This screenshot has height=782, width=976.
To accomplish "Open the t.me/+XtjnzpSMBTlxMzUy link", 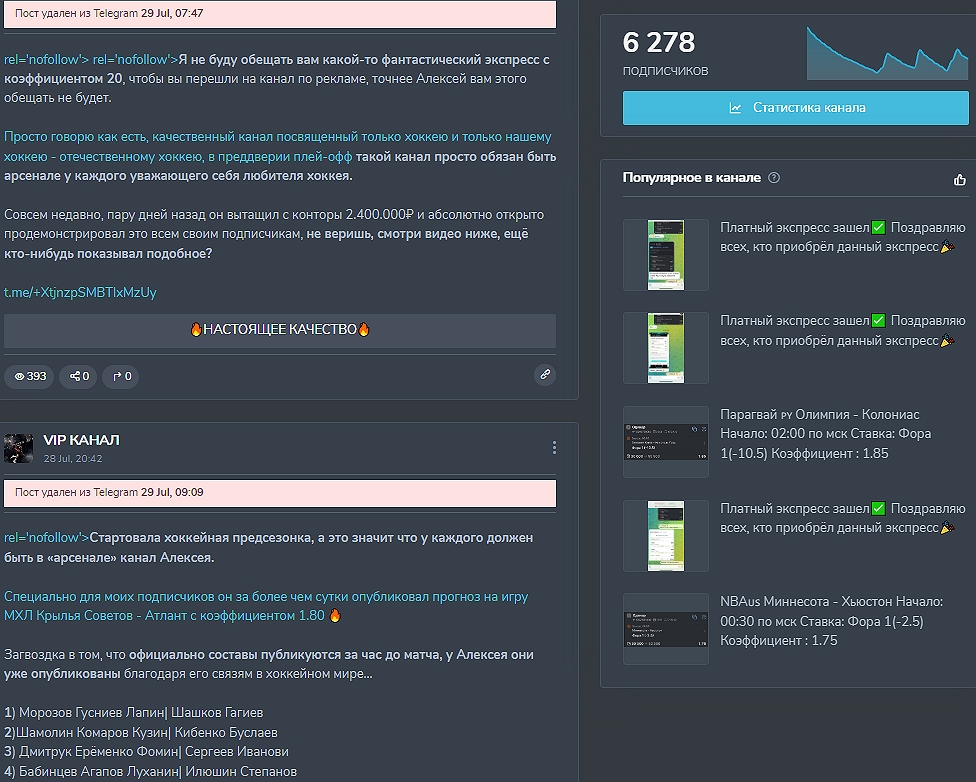I will click(80, 292).
